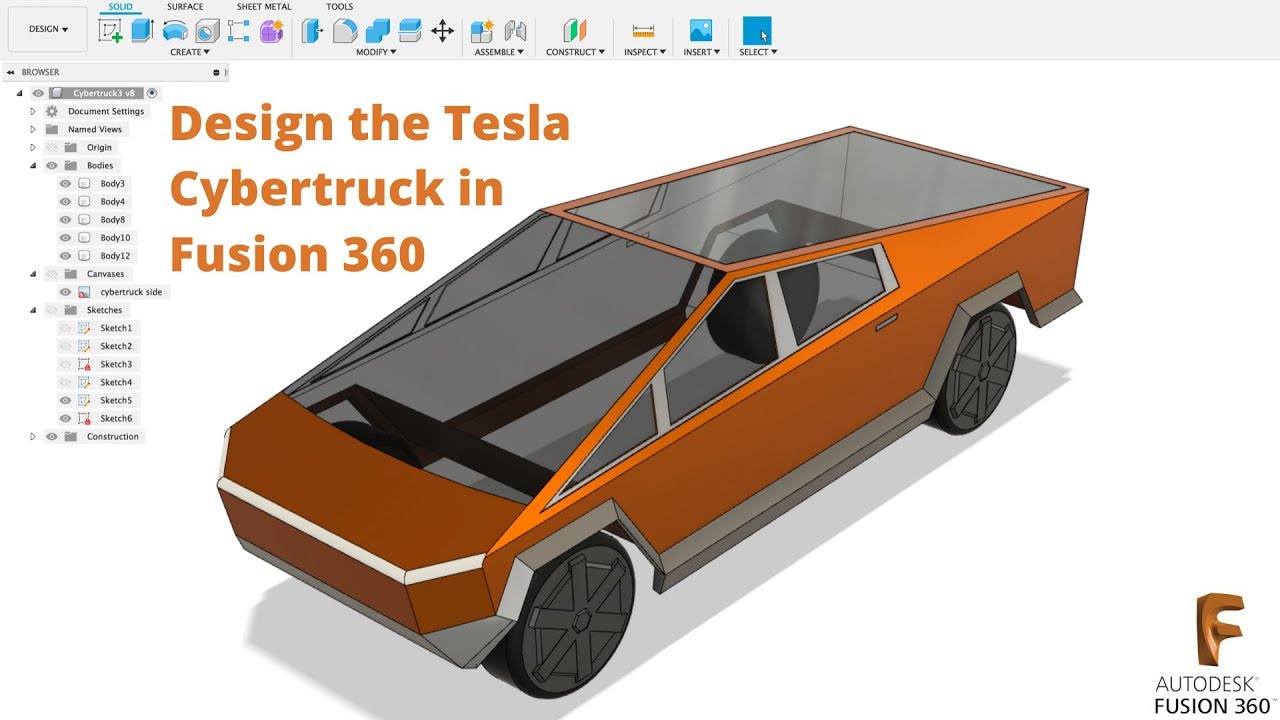The width and height of the screenshot is (1280, 720).
Task: Select the Create Sketch tool
Action: [111, 31]
